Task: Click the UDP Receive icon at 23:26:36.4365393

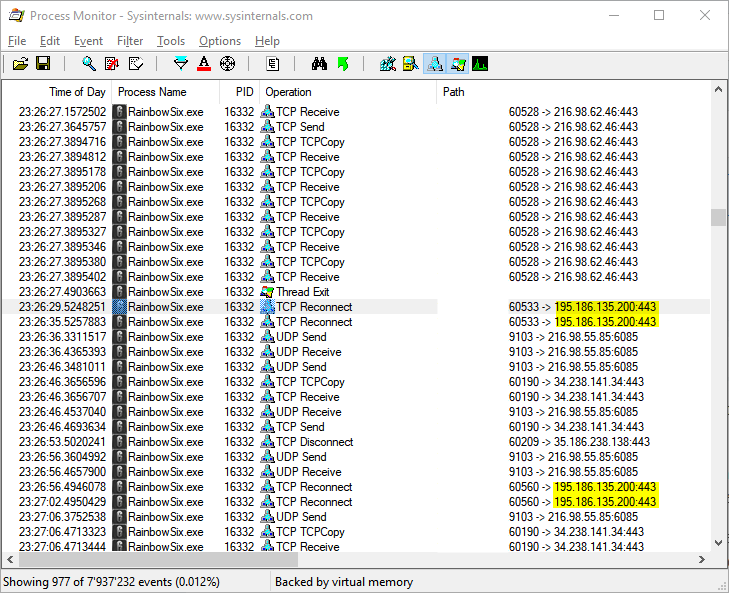Action: 267,352
